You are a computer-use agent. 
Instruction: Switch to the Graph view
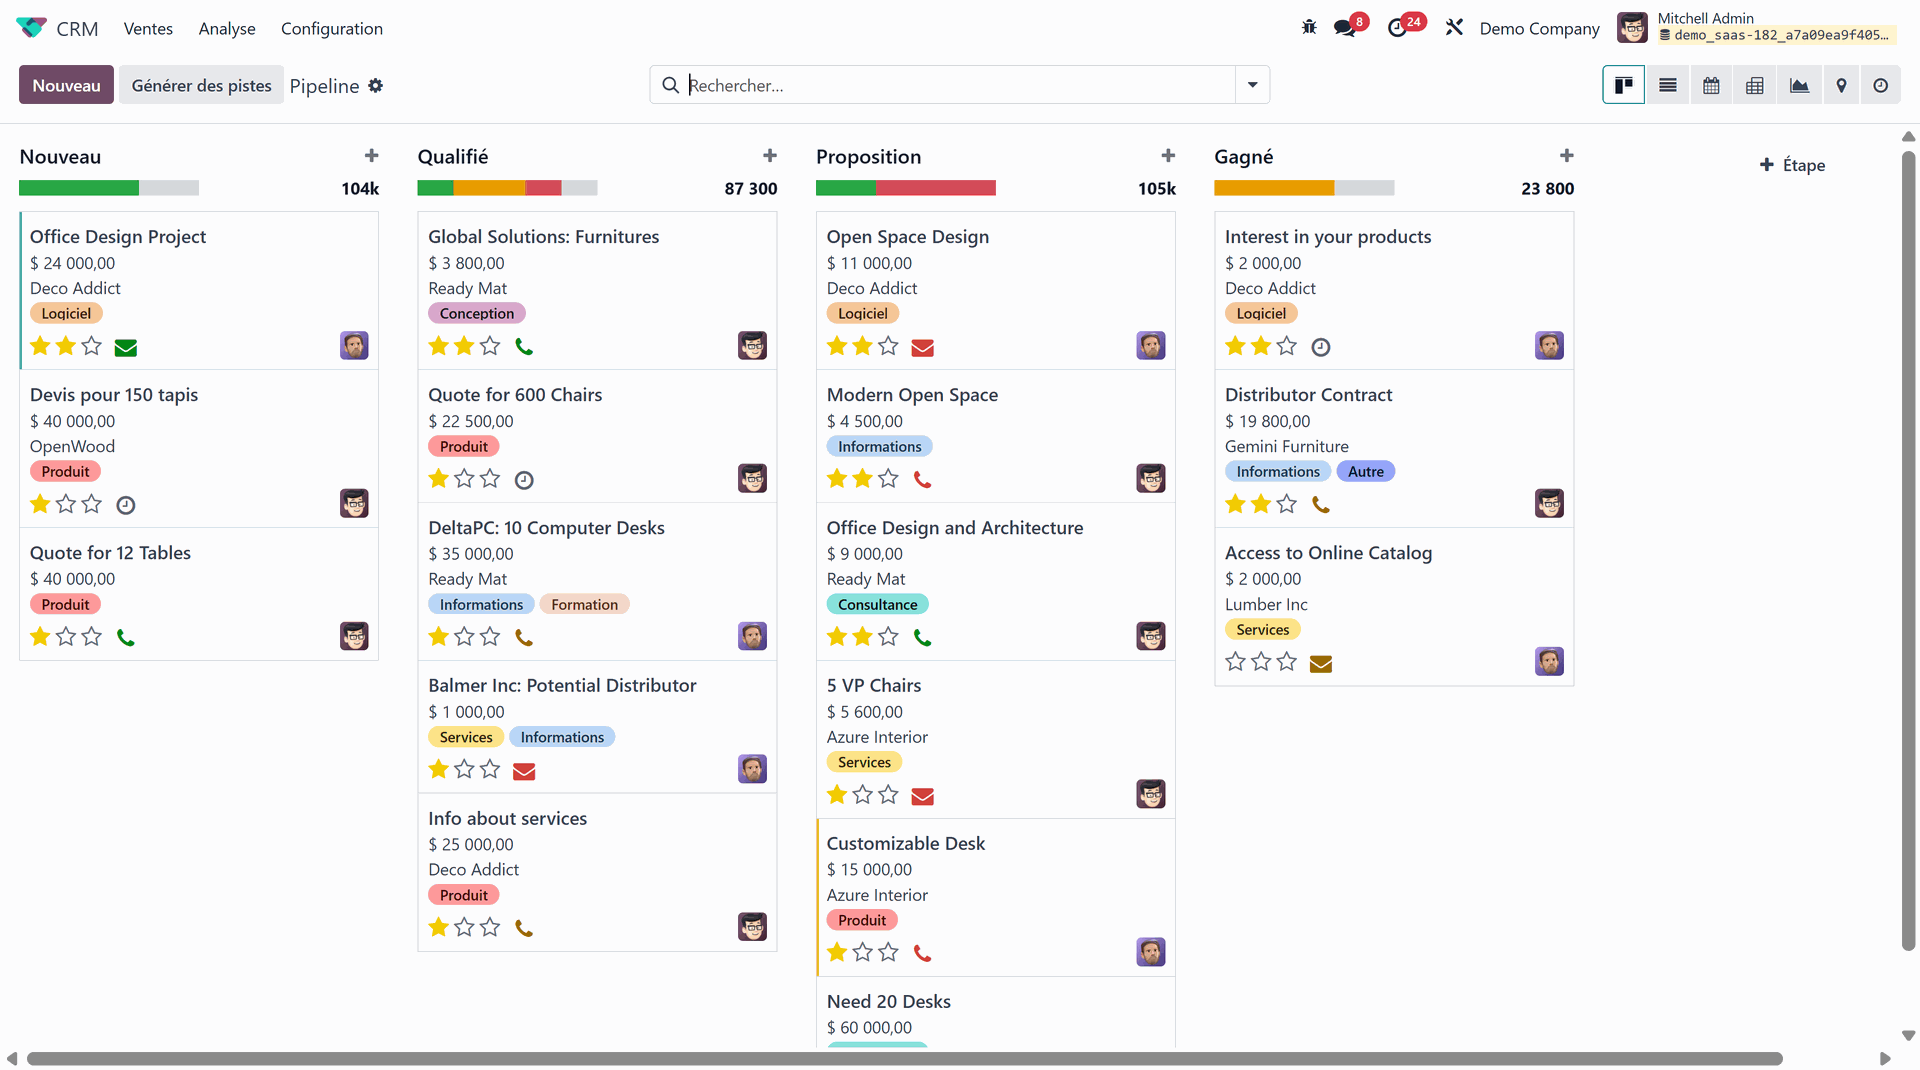click(x=1799, y=85)
